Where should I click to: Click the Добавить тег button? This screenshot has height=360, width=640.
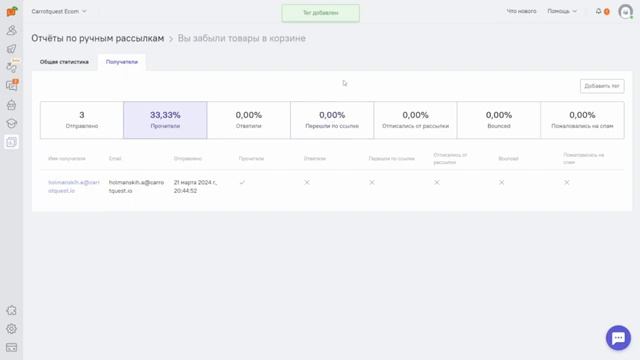tap(602, 86)
